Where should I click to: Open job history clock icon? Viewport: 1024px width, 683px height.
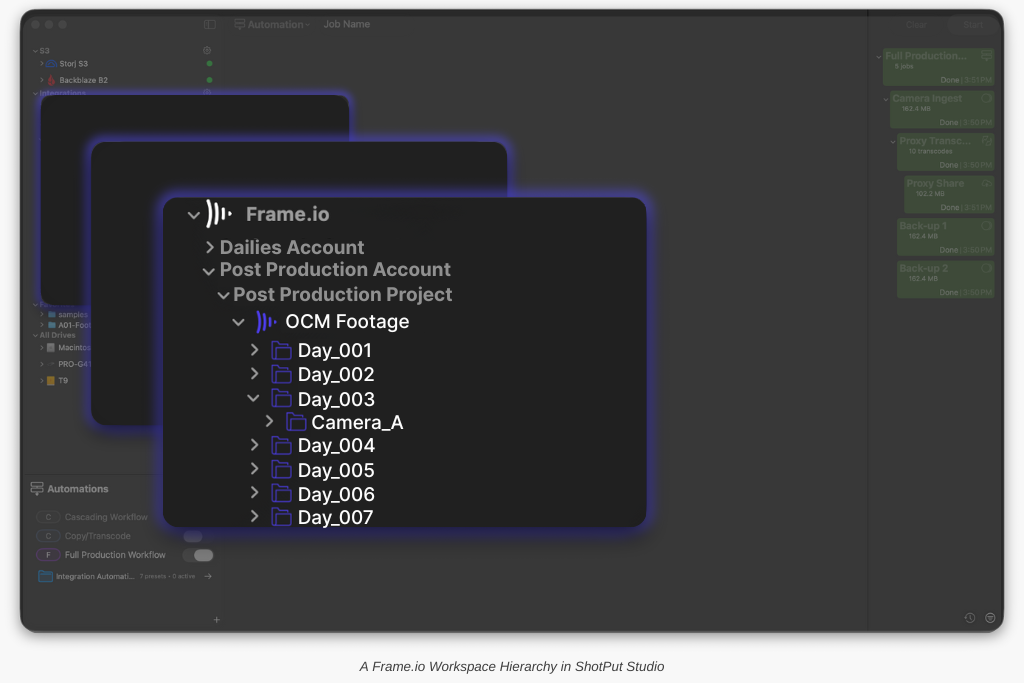tap(969, 618)
